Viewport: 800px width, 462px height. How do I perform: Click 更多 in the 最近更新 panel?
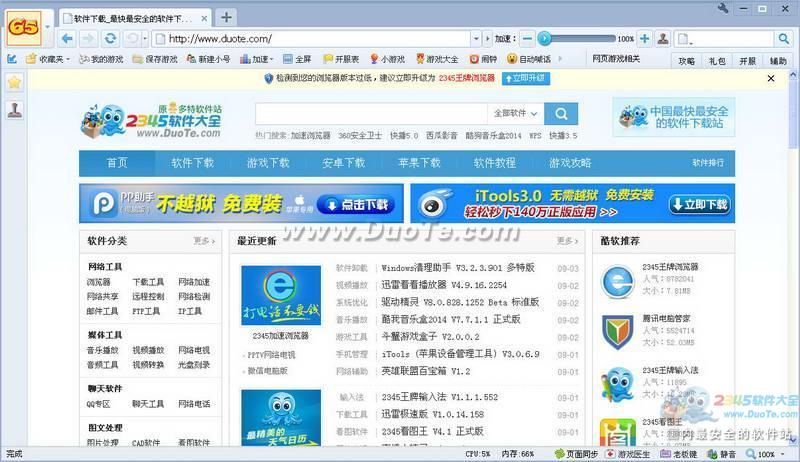coord(567,241)
